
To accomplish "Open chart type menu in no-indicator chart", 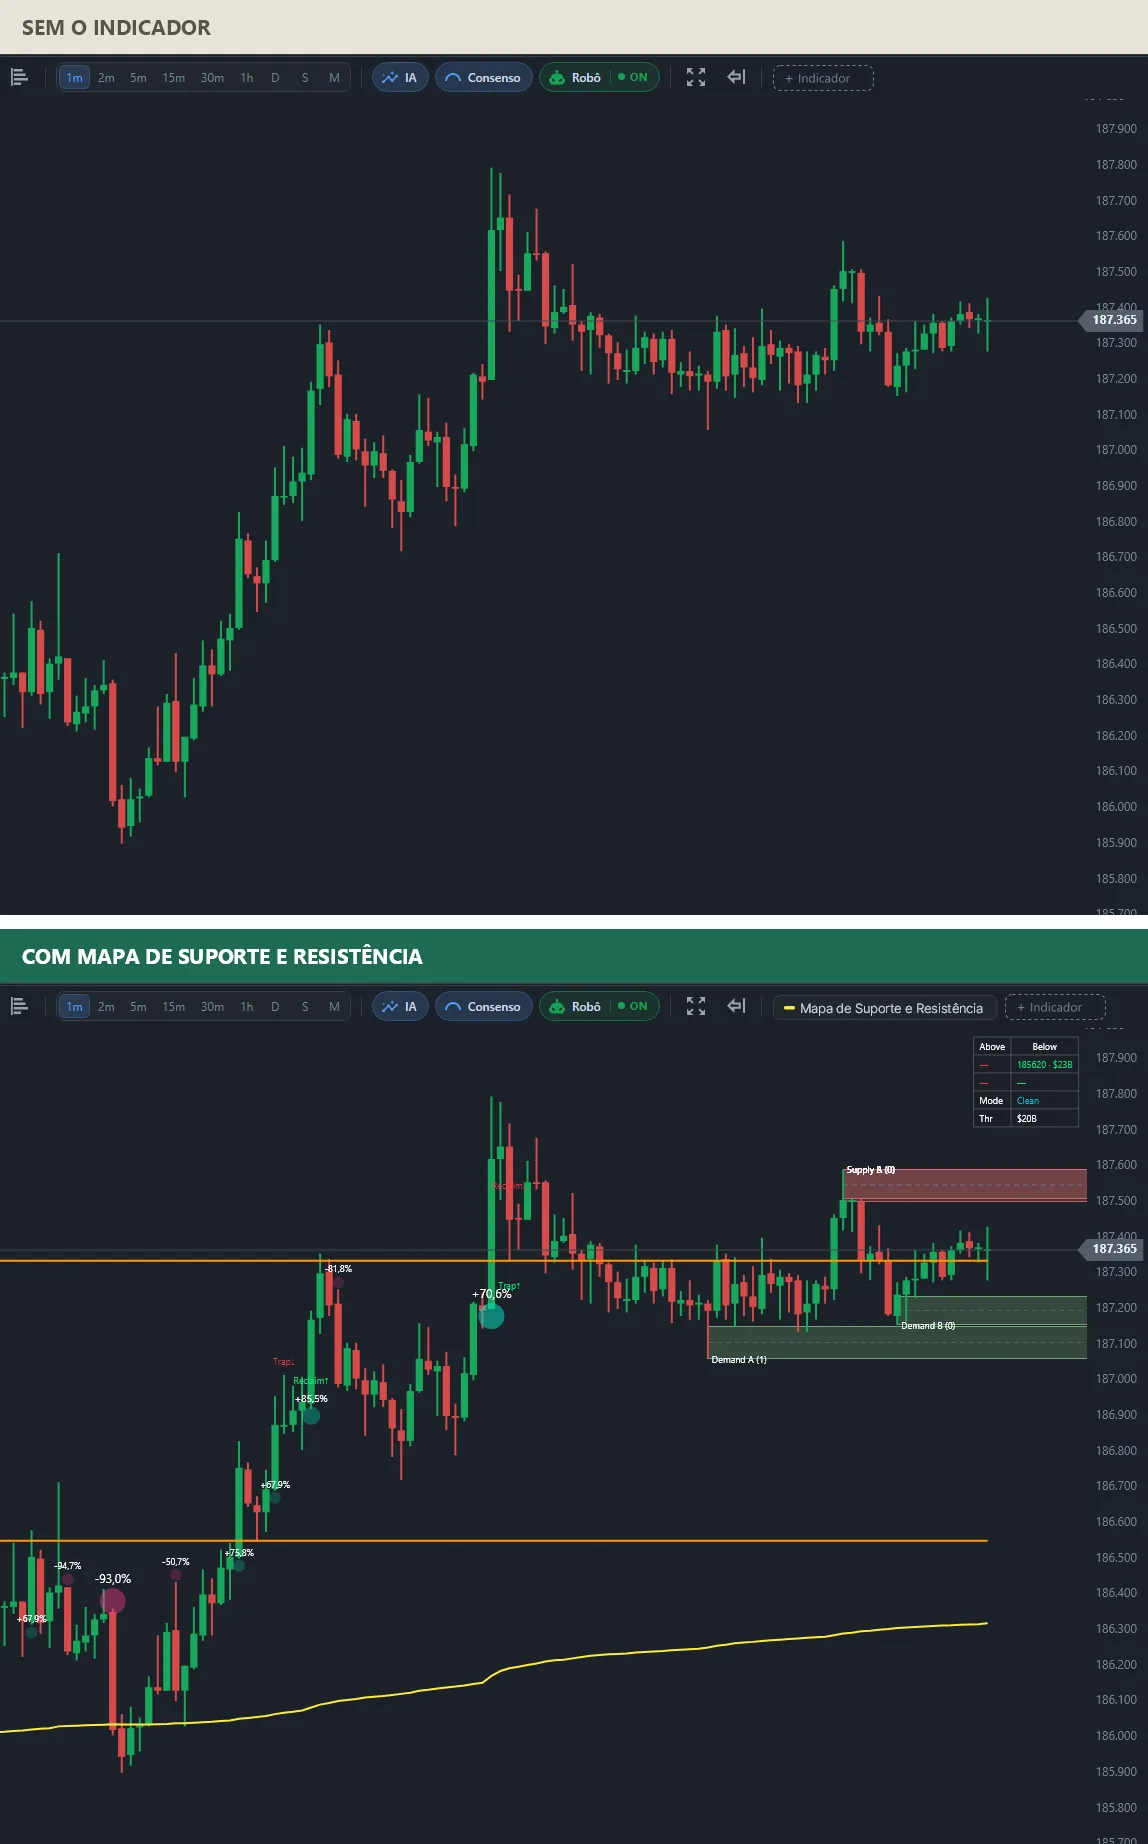I will (19, 77).
